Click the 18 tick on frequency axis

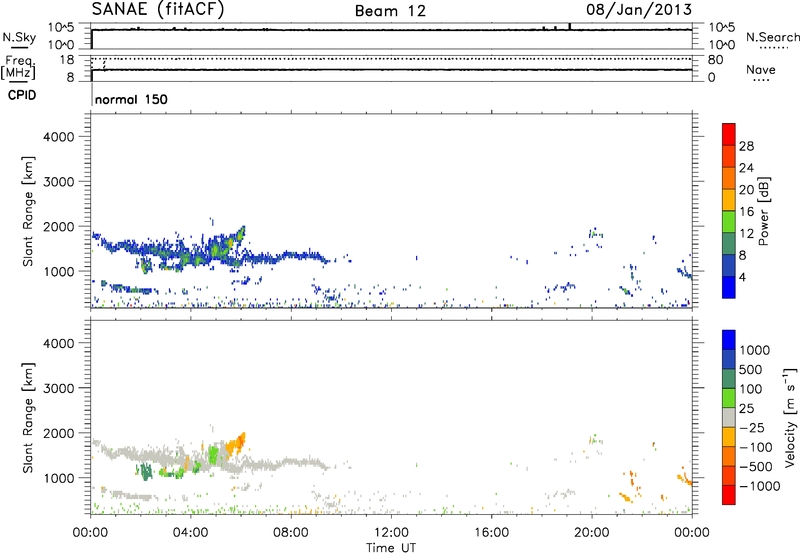pyautogui.click(x=66, y=60)
